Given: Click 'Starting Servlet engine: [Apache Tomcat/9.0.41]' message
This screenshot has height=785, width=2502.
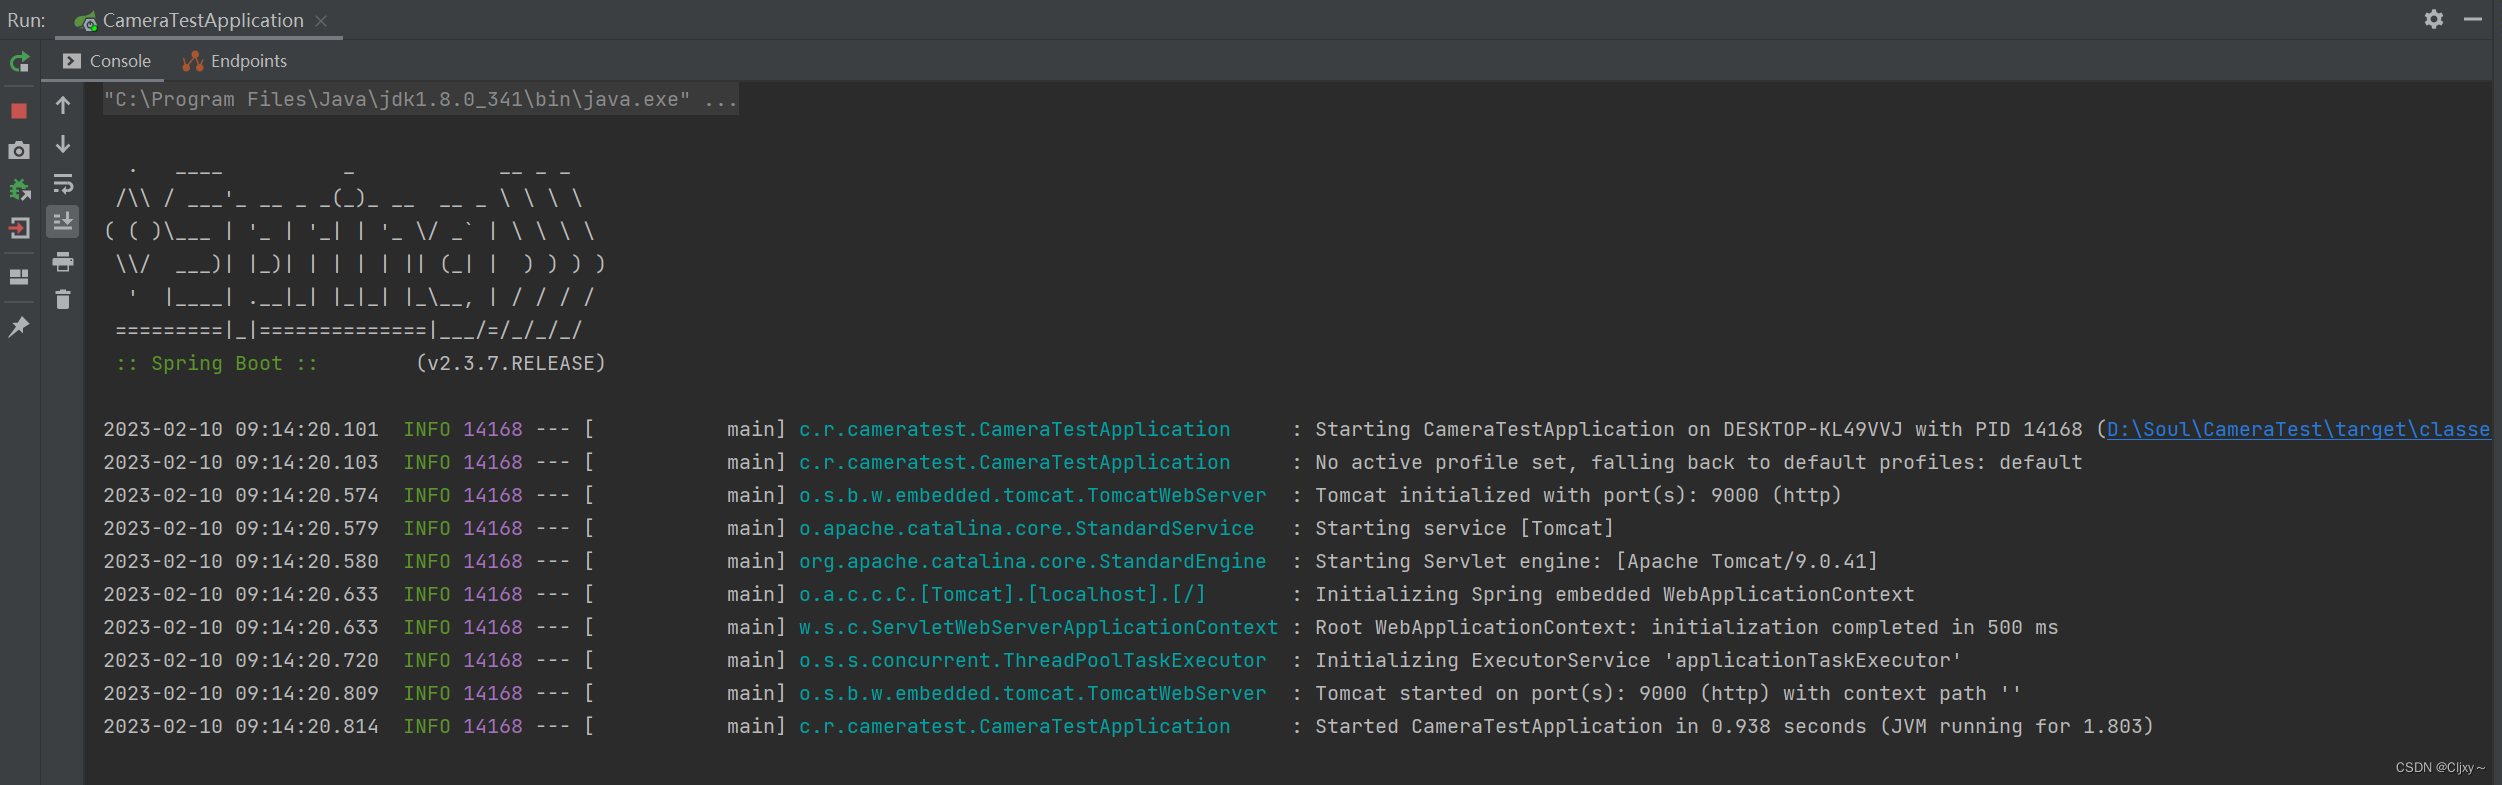Looking at the screenshot, I should tap(1596, 561).
